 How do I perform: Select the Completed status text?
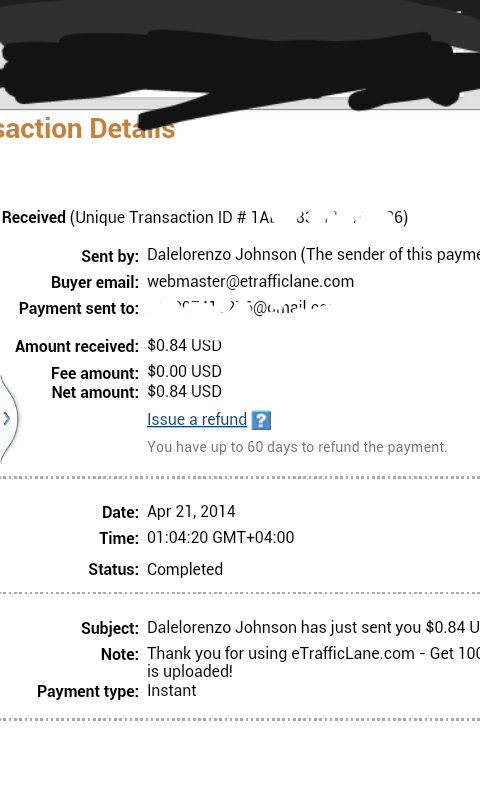185,569
